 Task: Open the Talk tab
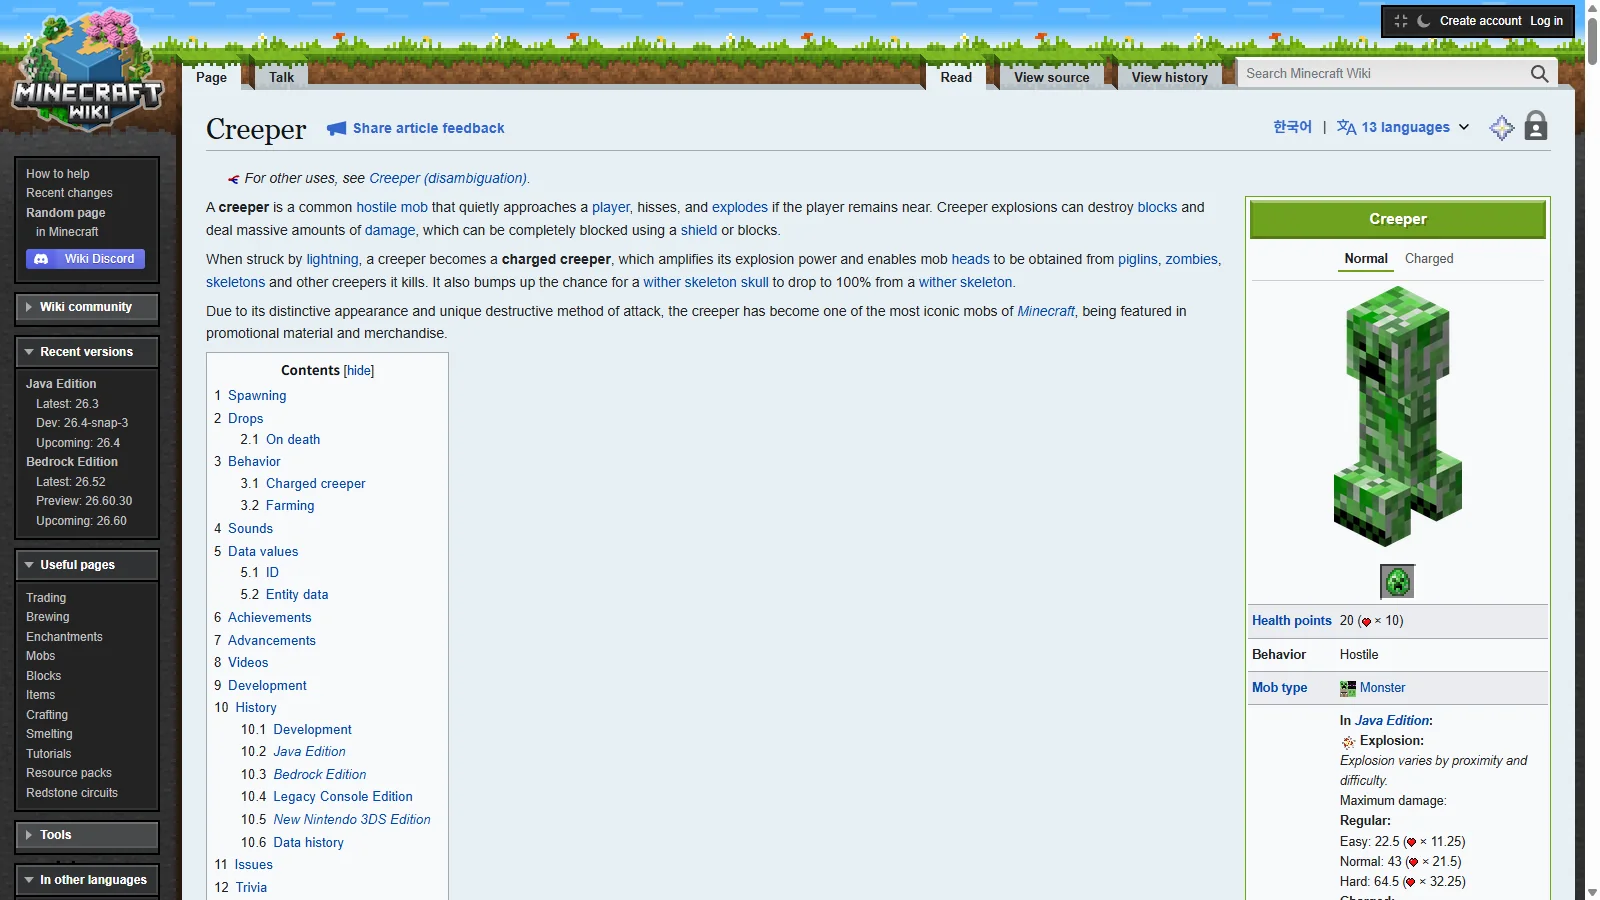(x=281, y=77)
